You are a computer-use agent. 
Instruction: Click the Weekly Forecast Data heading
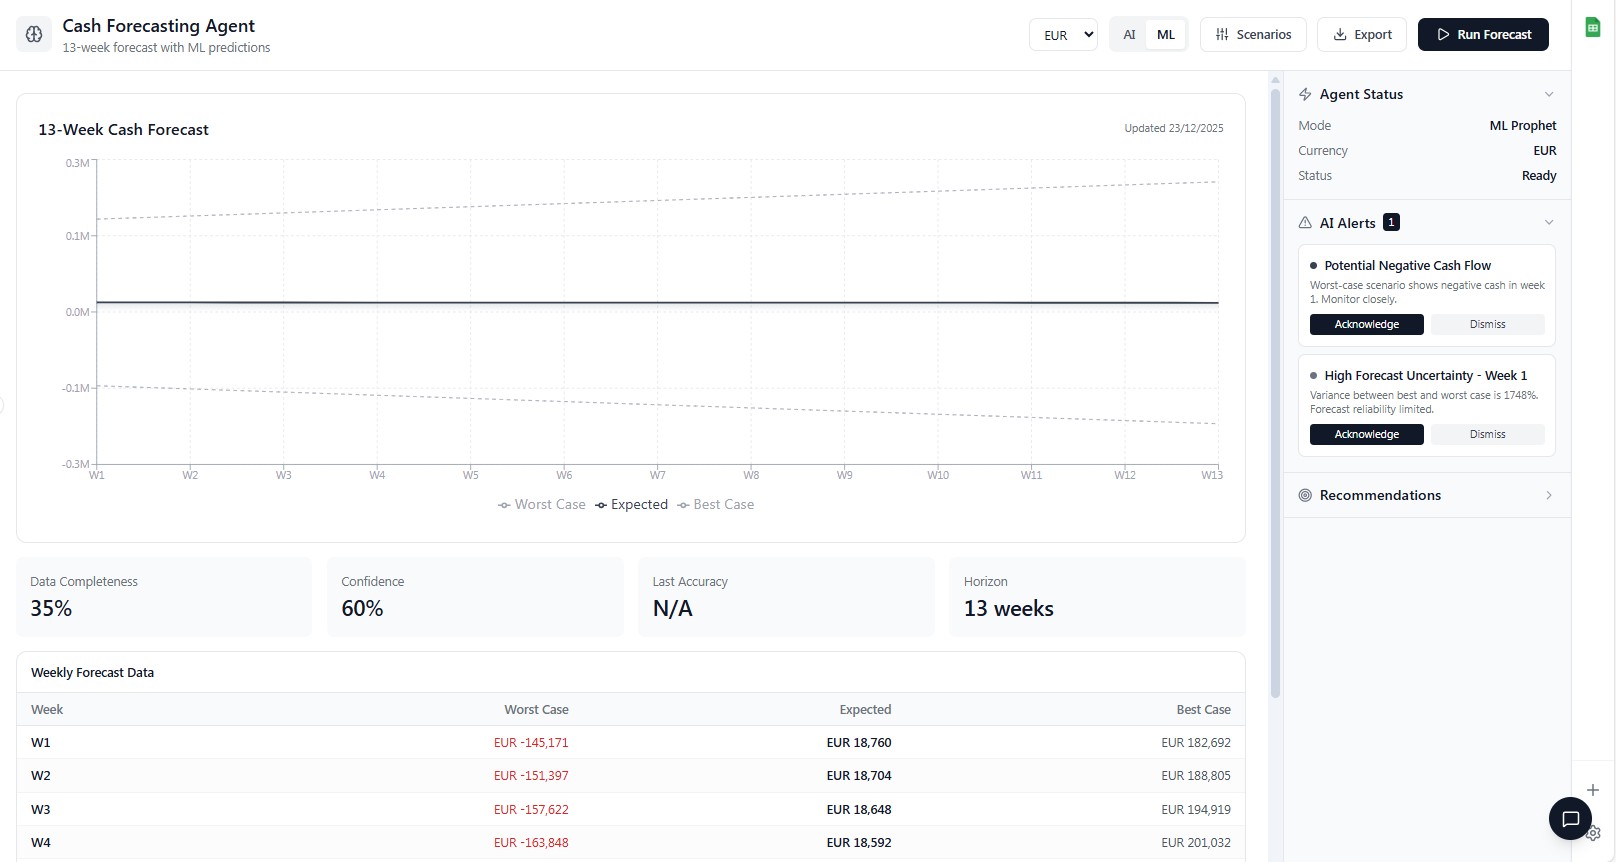click(x=92, y=672)
